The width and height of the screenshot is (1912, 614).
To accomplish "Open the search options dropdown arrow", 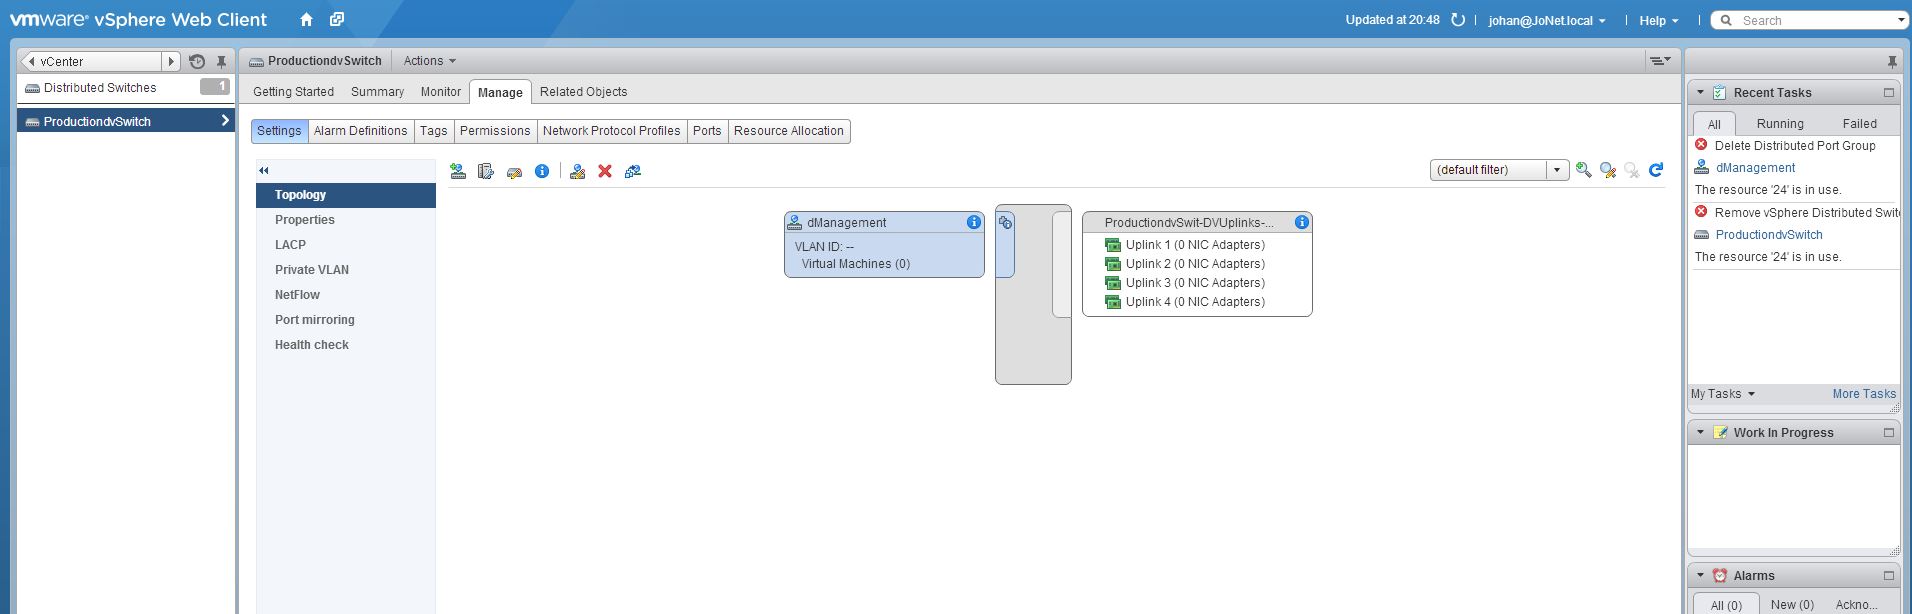I will point(1900,20).
